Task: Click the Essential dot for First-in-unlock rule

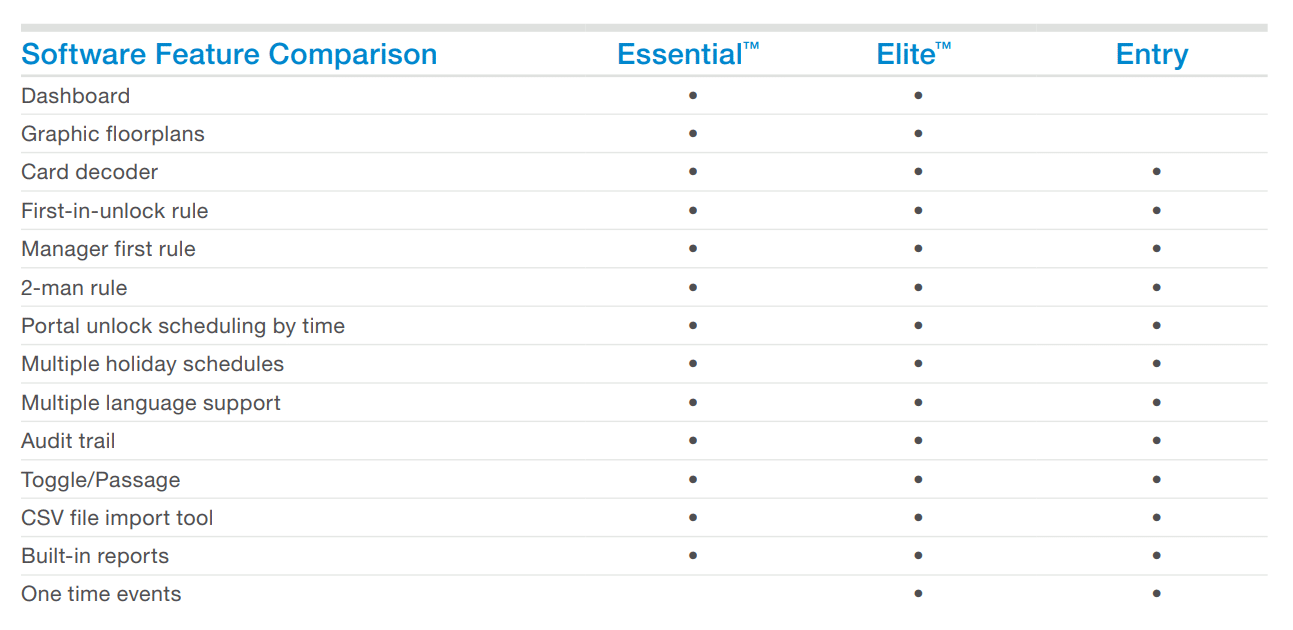Action: (x=693, y=211)
